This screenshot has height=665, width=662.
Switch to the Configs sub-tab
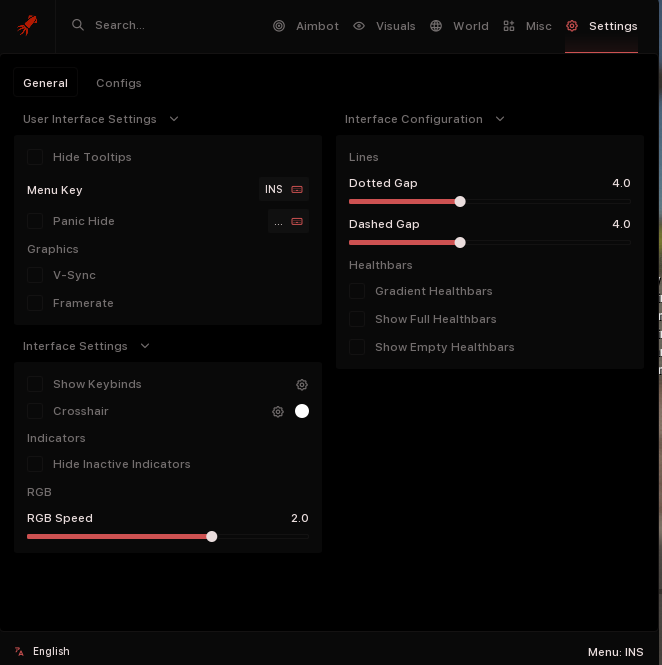pos(119,83)
